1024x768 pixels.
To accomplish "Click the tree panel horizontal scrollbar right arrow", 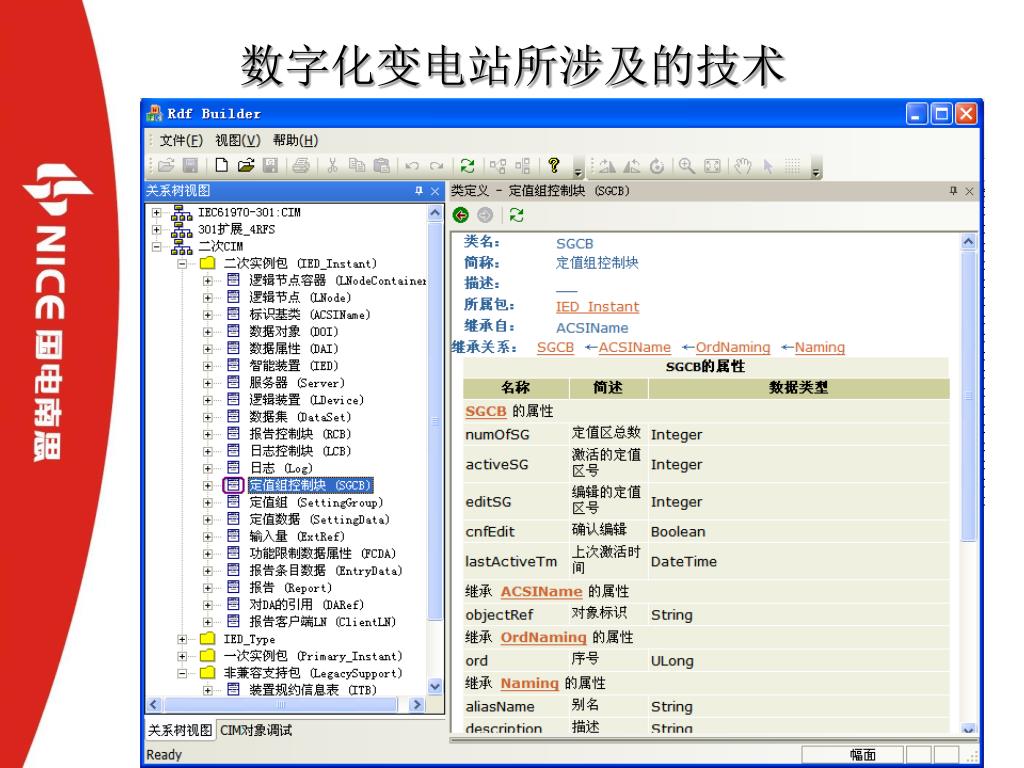I will [417, 705].
